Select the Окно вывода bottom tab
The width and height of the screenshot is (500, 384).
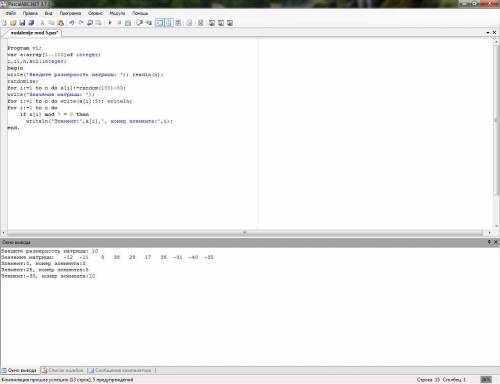pyautogui.click(x=19, y=370)
